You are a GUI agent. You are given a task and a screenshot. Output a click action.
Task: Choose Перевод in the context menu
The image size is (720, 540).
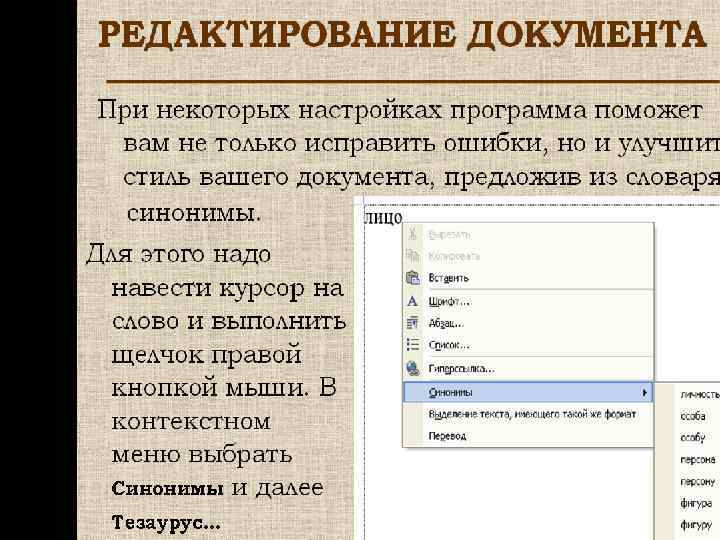(528, 436)
